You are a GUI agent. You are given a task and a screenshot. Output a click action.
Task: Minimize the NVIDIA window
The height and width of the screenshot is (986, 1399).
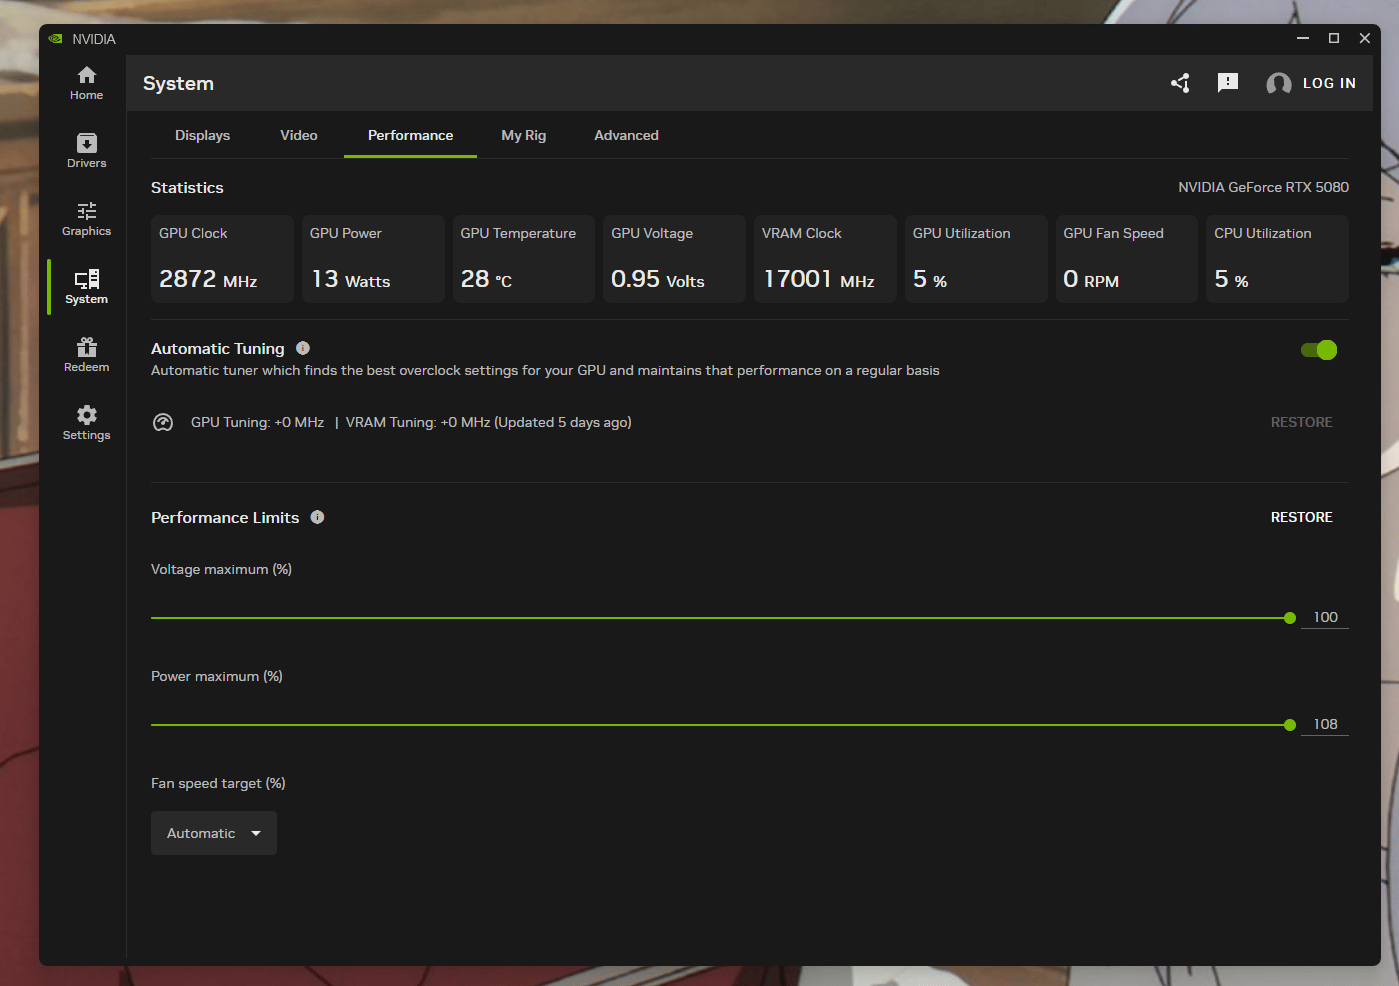point(1303,38)
